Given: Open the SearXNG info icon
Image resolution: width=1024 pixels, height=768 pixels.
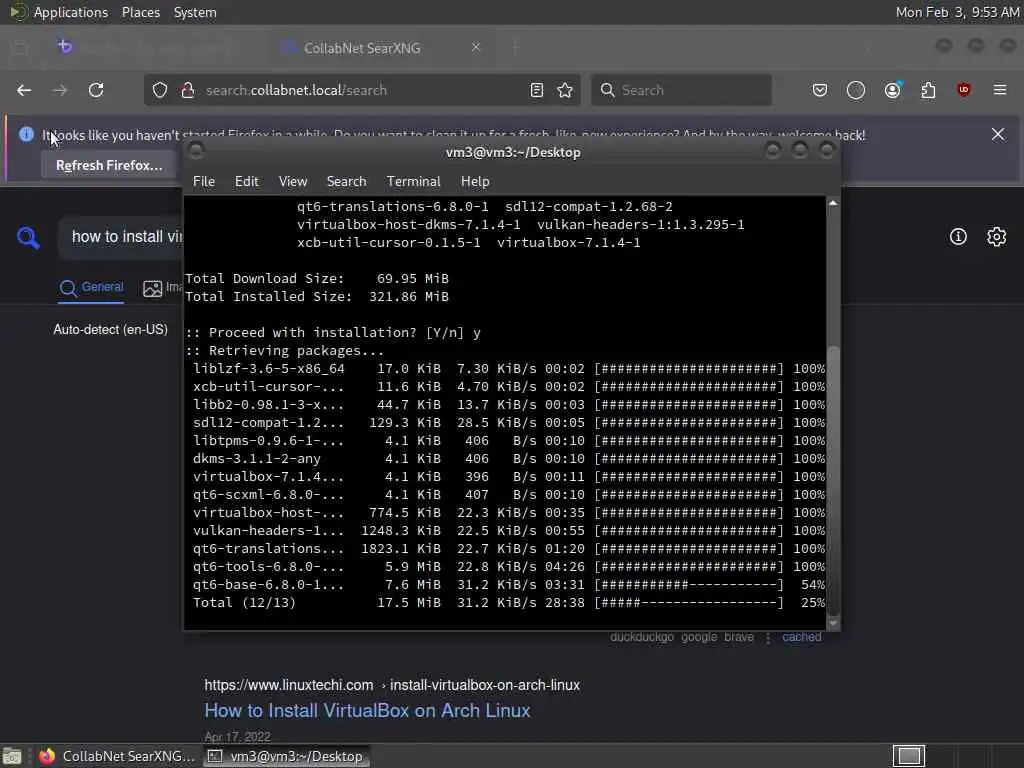Looking at the screenshot, I should pyautogui.click(x=958, y=236).
